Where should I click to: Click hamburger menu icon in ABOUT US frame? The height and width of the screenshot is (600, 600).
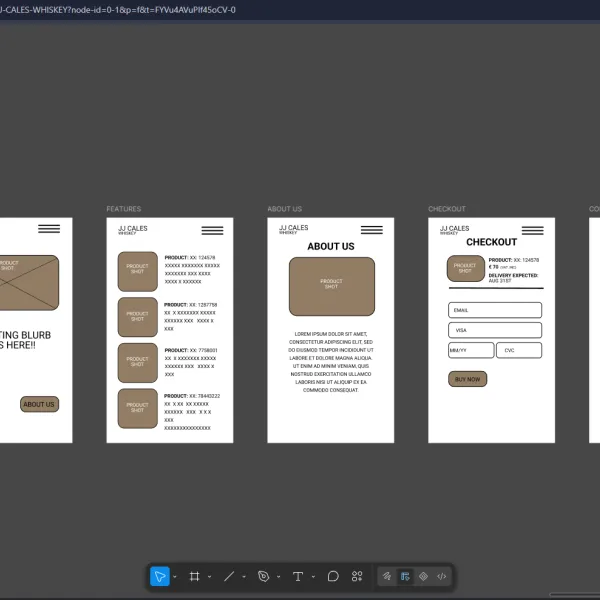(x=372, y=230)
